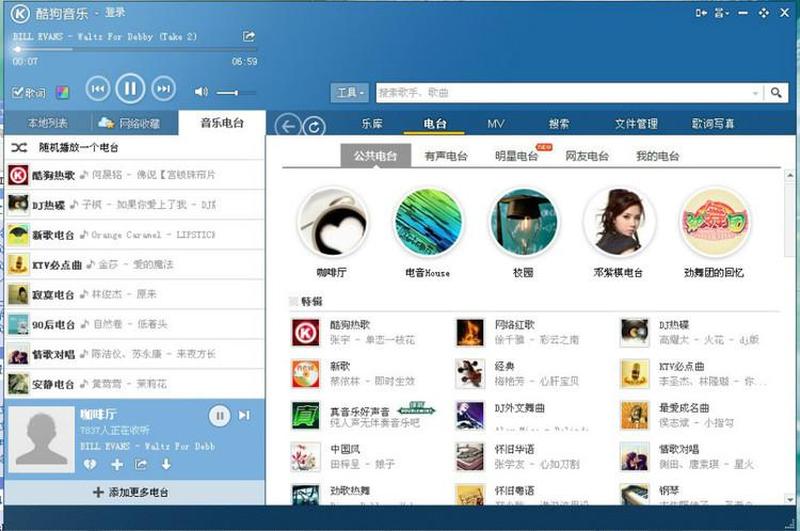Select the 我的电台 sub-tab
This screenshot has width=800, height=531.
[657, 156]
